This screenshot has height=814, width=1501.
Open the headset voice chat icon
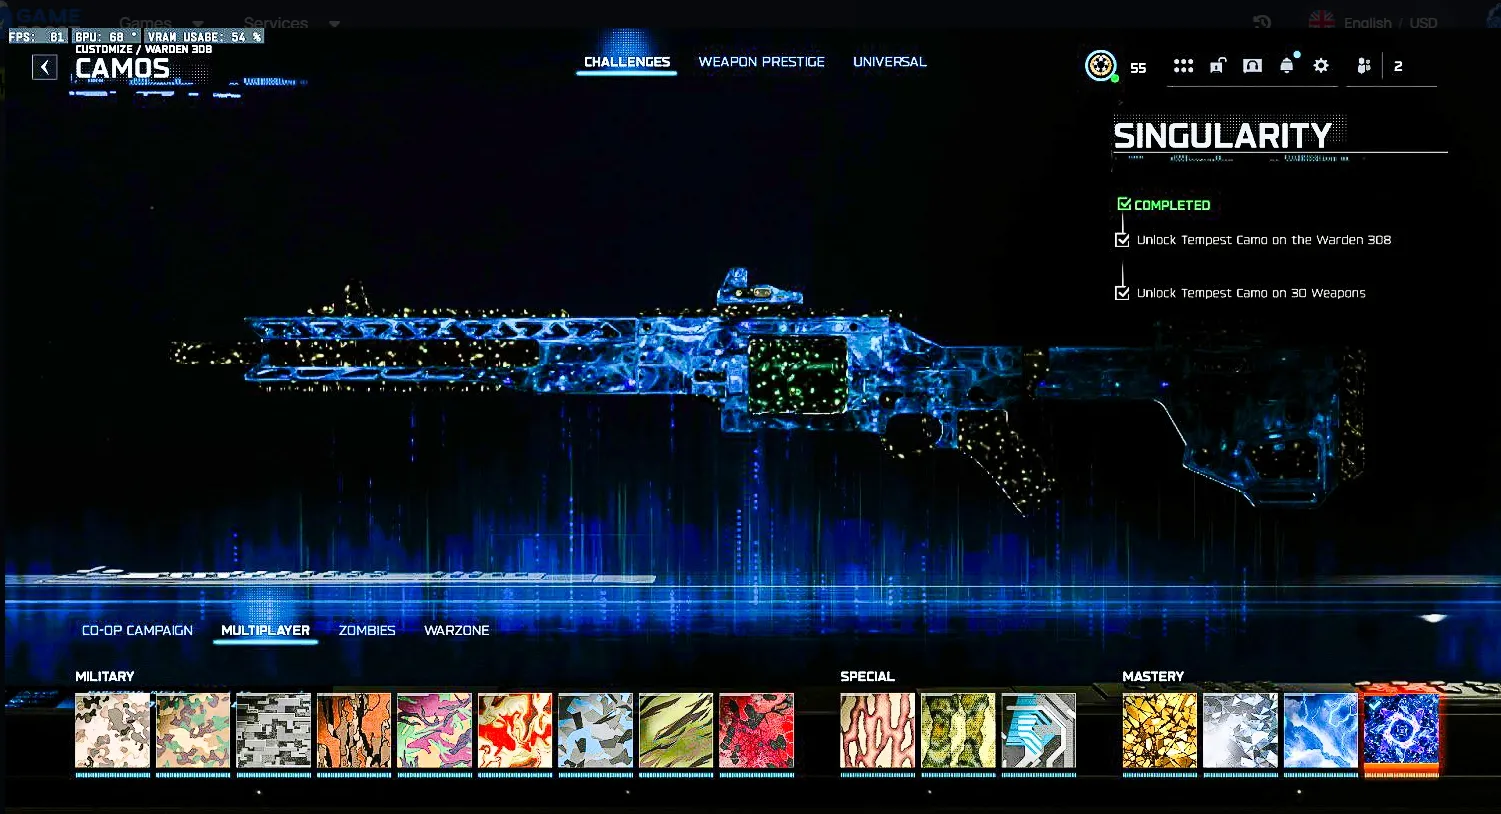(1252, 66)
